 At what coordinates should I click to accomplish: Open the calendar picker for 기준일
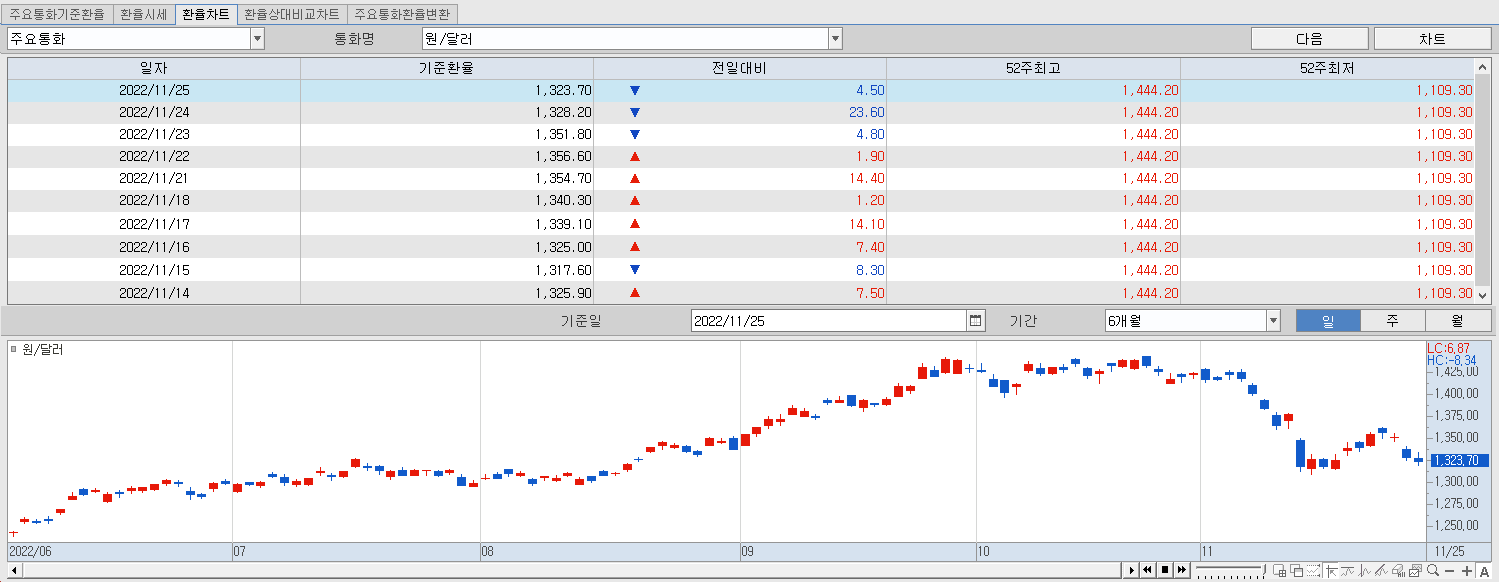tap(976, 320)
